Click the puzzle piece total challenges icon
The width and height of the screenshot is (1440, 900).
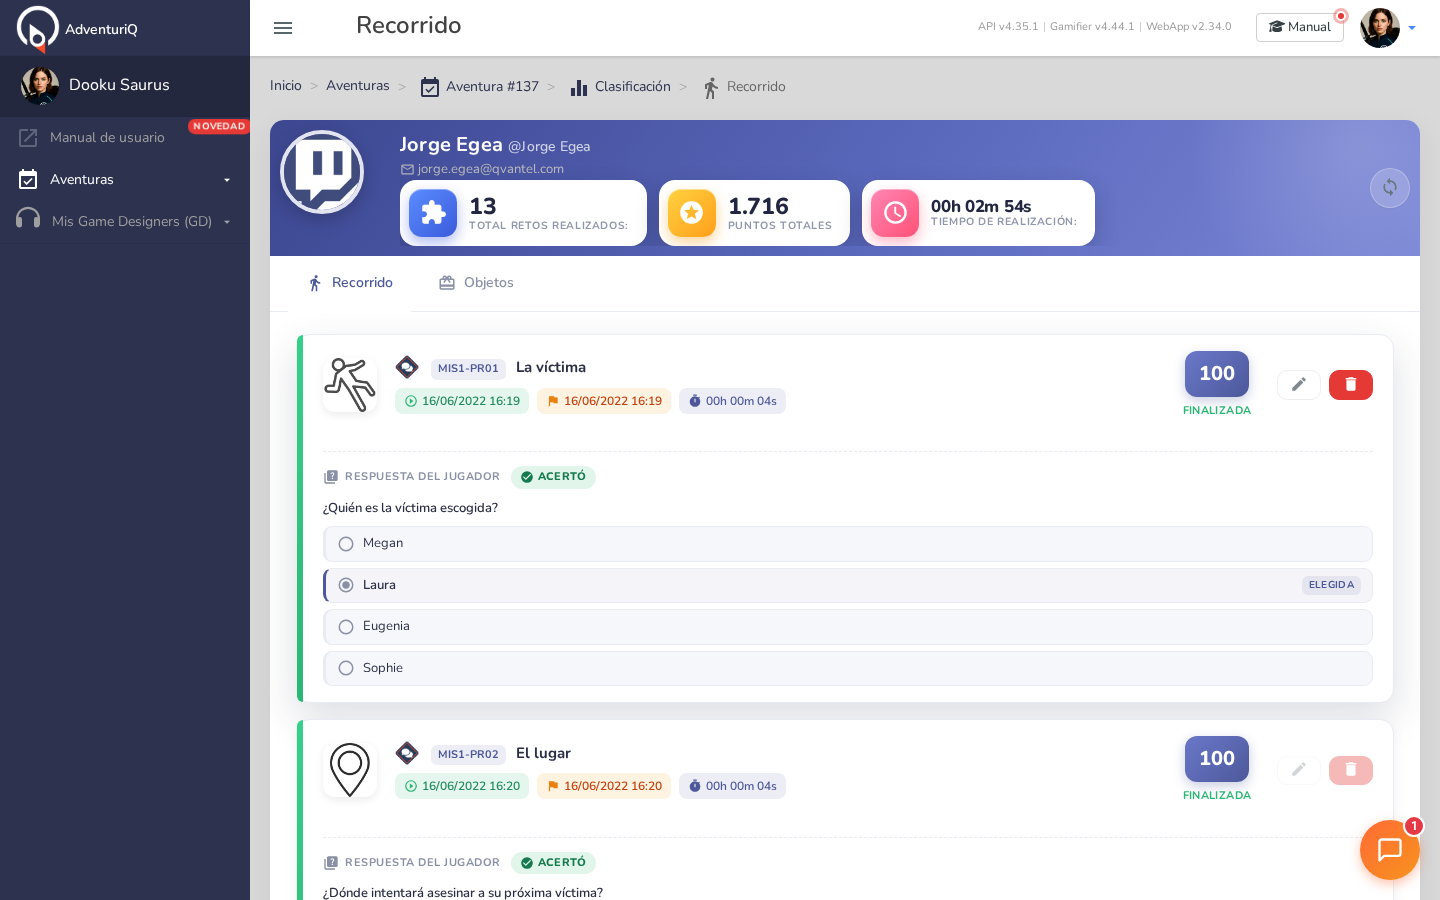click(433, 213)
